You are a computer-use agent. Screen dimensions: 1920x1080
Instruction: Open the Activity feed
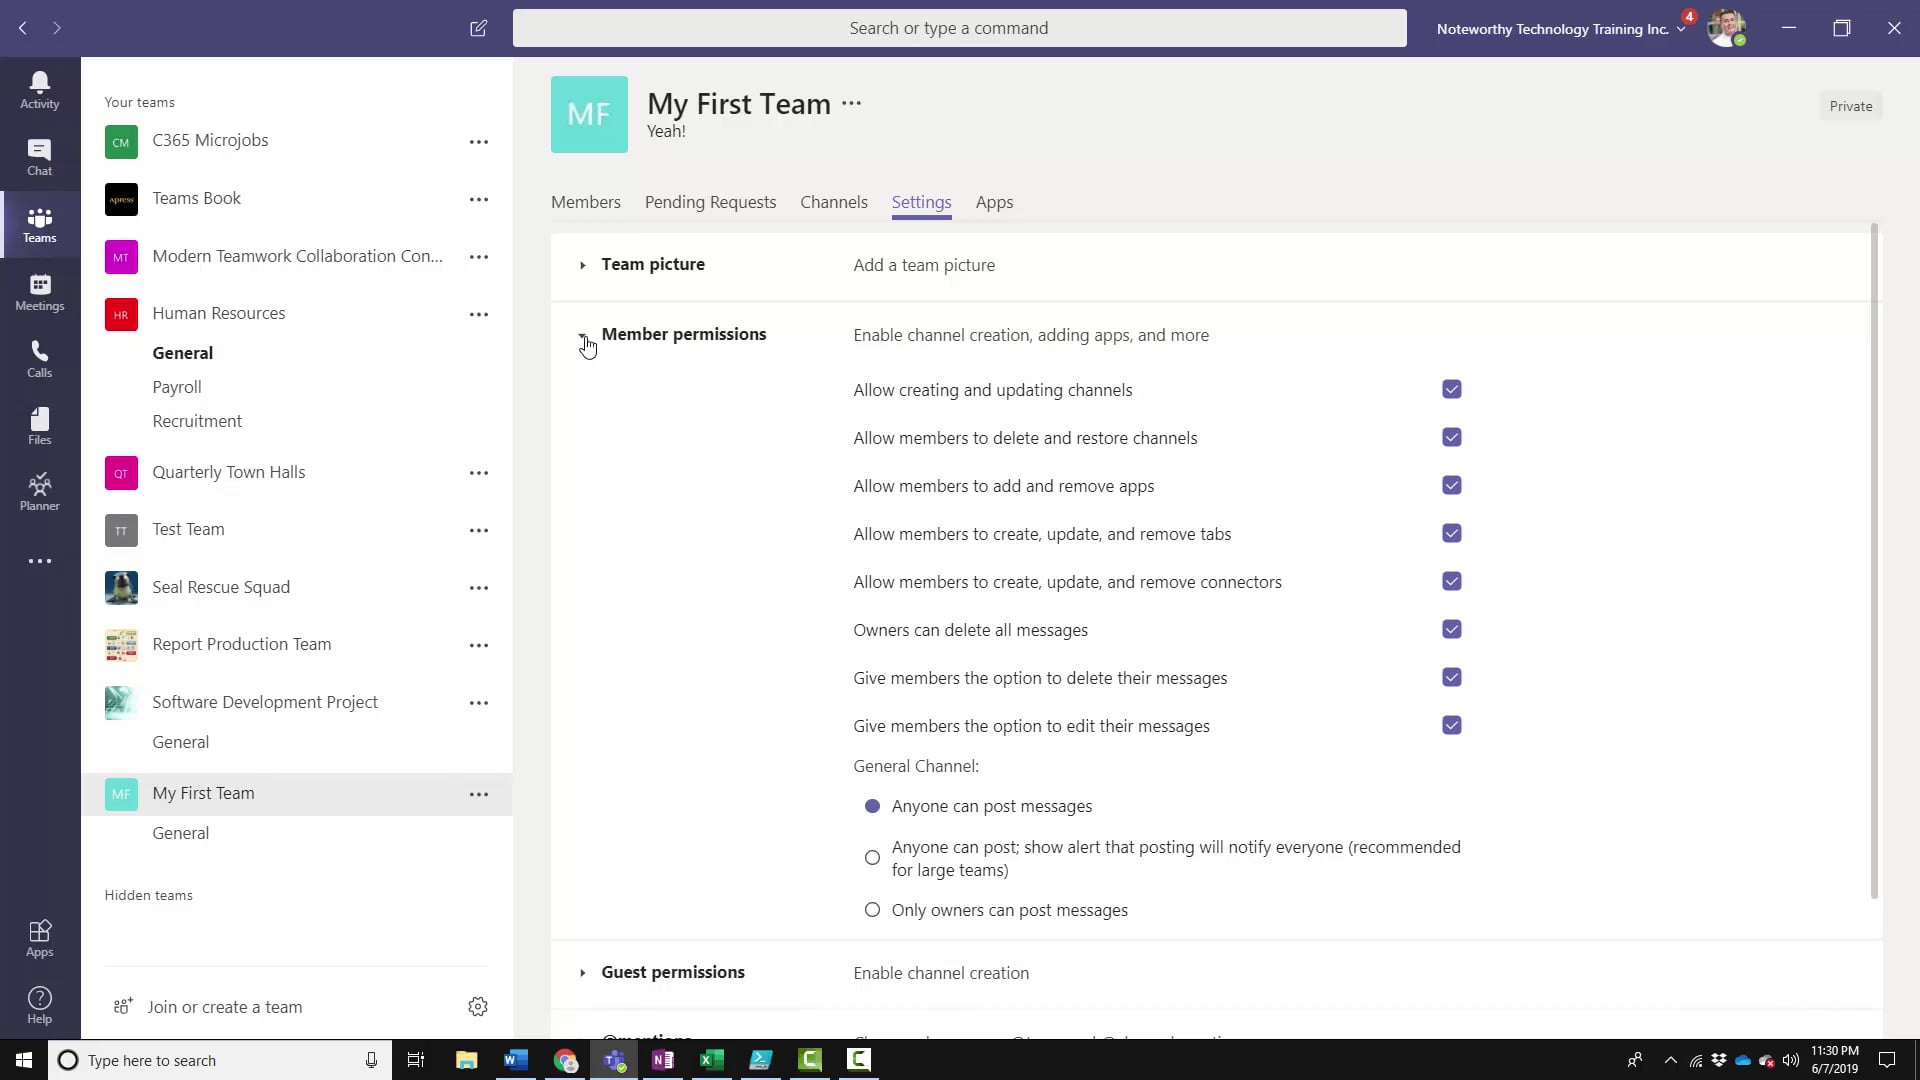[x=39, y=88]
